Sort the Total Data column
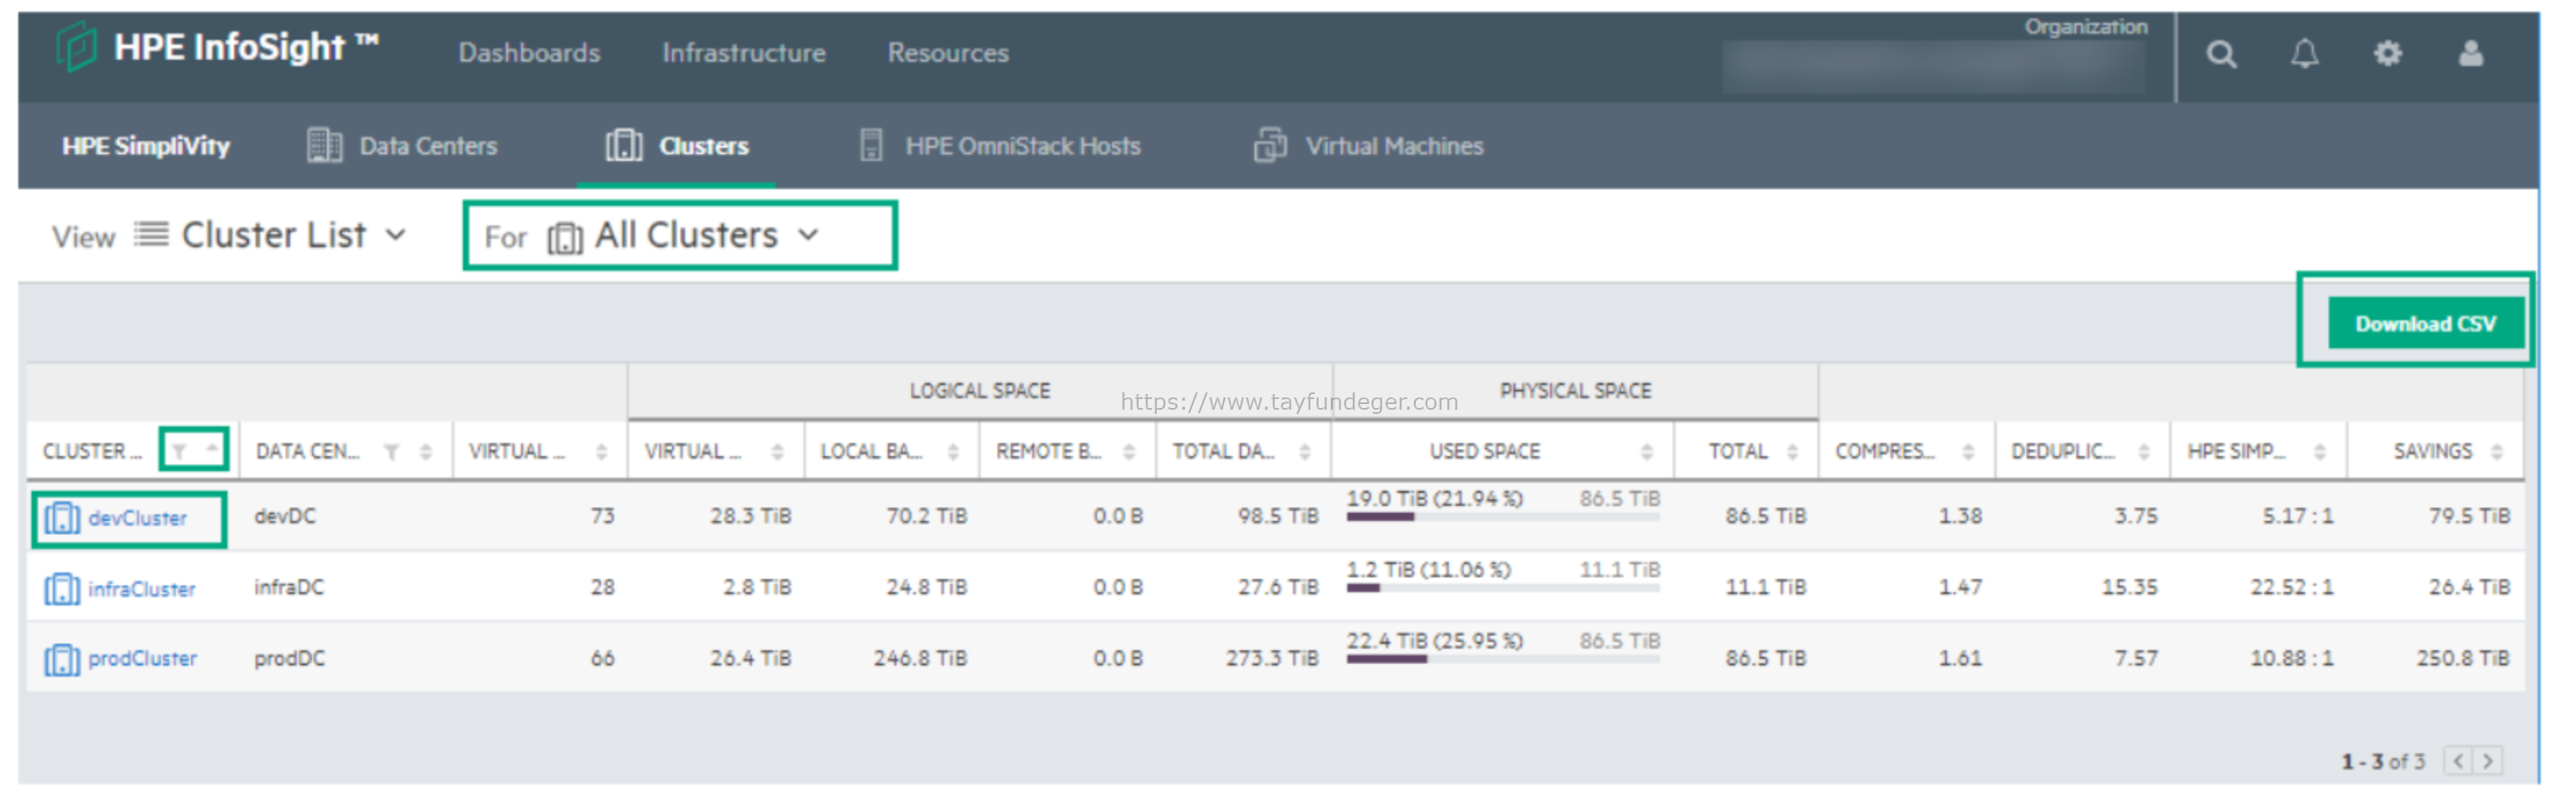Viewport: 2576px width, 803px height. pyautogui.click(x=1305, y=453)
